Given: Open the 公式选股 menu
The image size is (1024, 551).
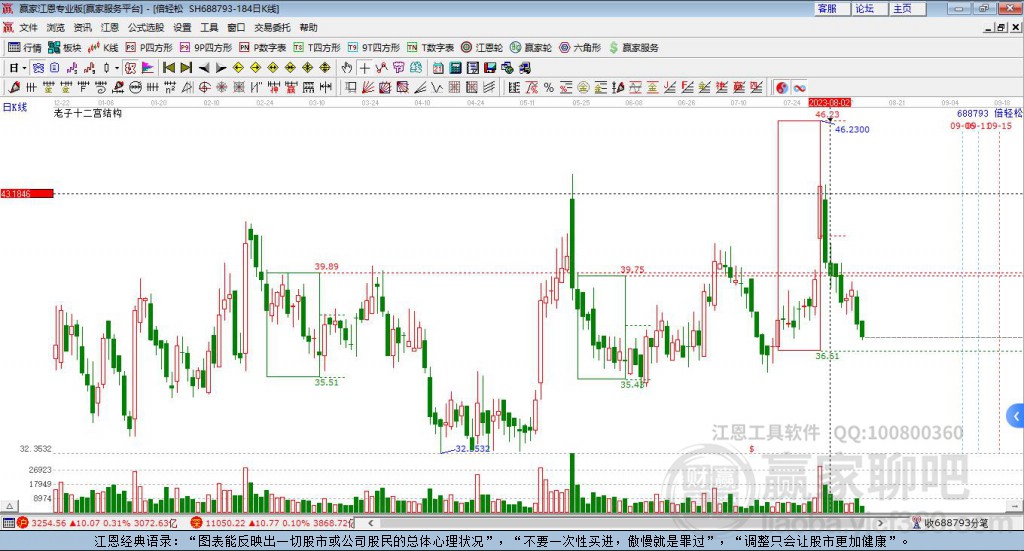Looking at the screenshot, I should pyautogui.click(x=146, y=27).
